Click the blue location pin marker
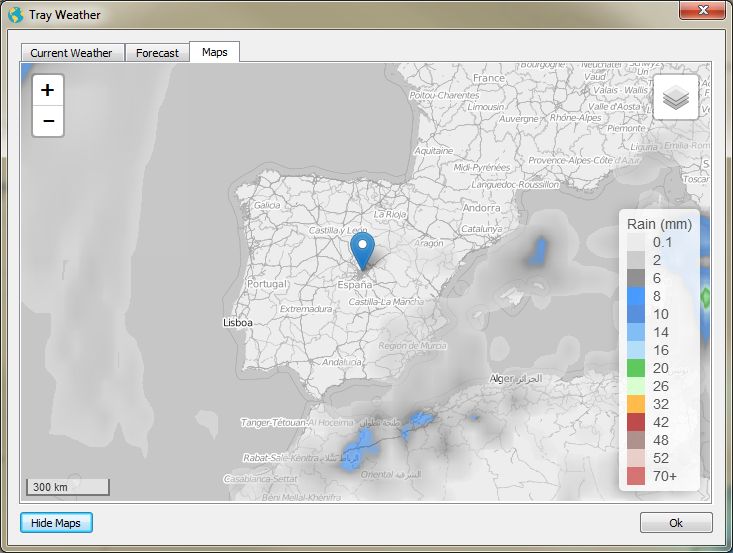This screenshot has width=733, height=553. pos(362,251)
